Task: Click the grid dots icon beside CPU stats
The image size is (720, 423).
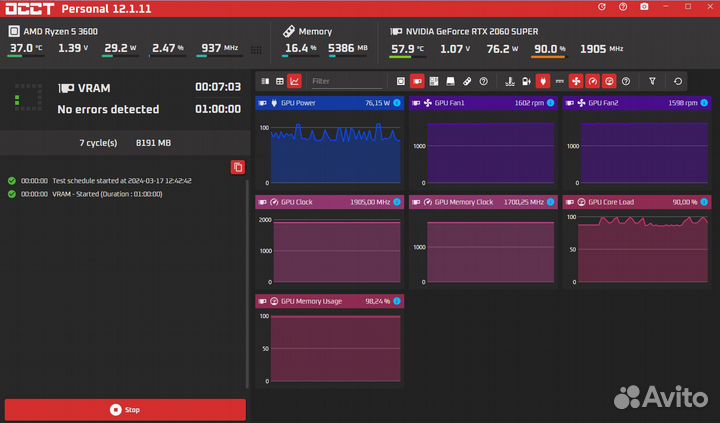Action: coord(256,50)
